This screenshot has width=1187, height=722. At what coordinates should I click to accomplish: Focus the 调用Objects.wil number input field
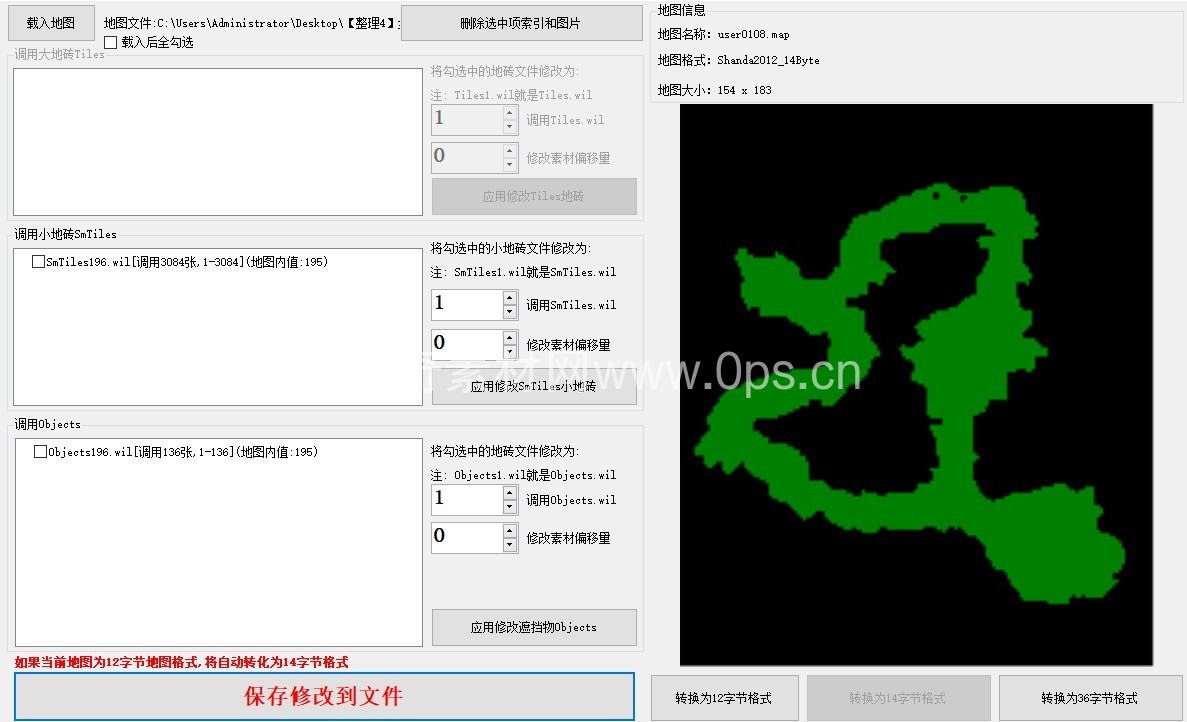(x=466, y=500)
